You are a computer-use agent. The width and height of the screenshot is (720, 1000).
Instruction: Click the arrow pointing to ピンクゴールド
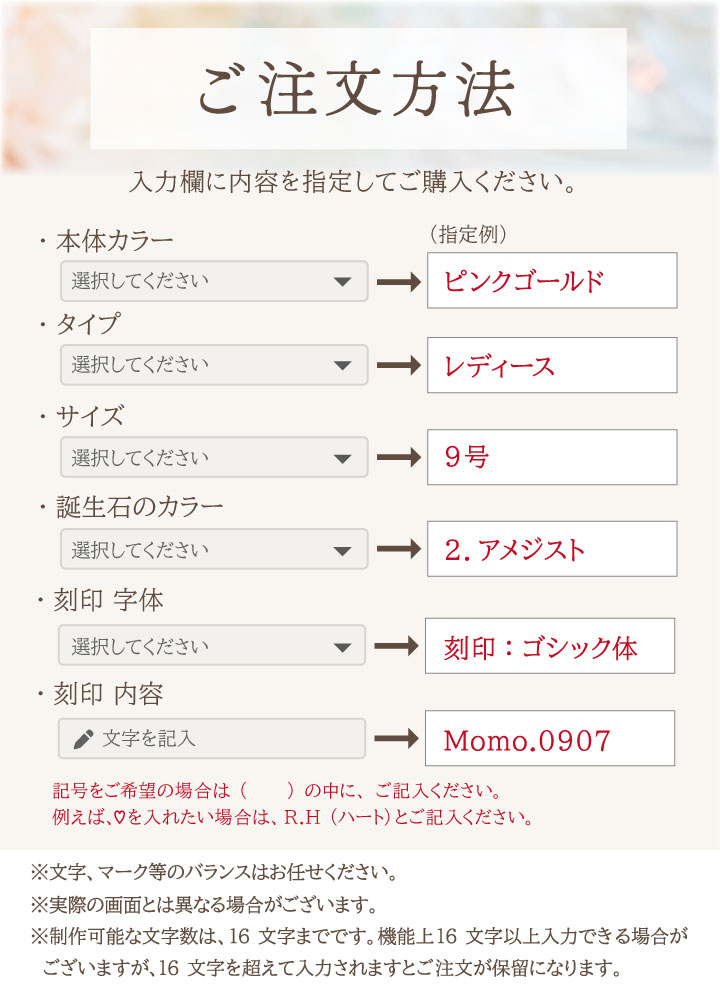point(397,283)
